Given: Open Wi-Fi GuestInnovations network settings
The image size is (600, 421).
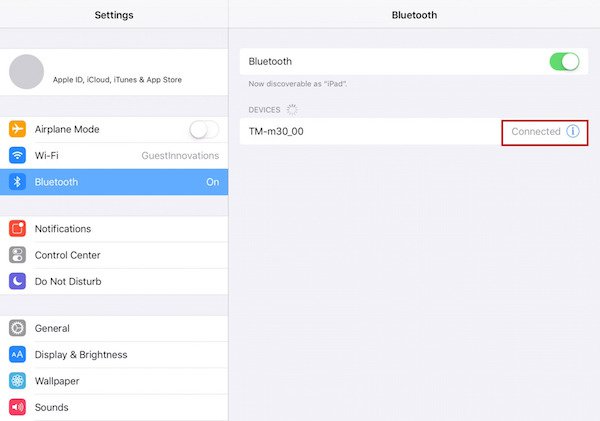Looking at the screenshot, I should pyautogui.click(x=114, y=155).
